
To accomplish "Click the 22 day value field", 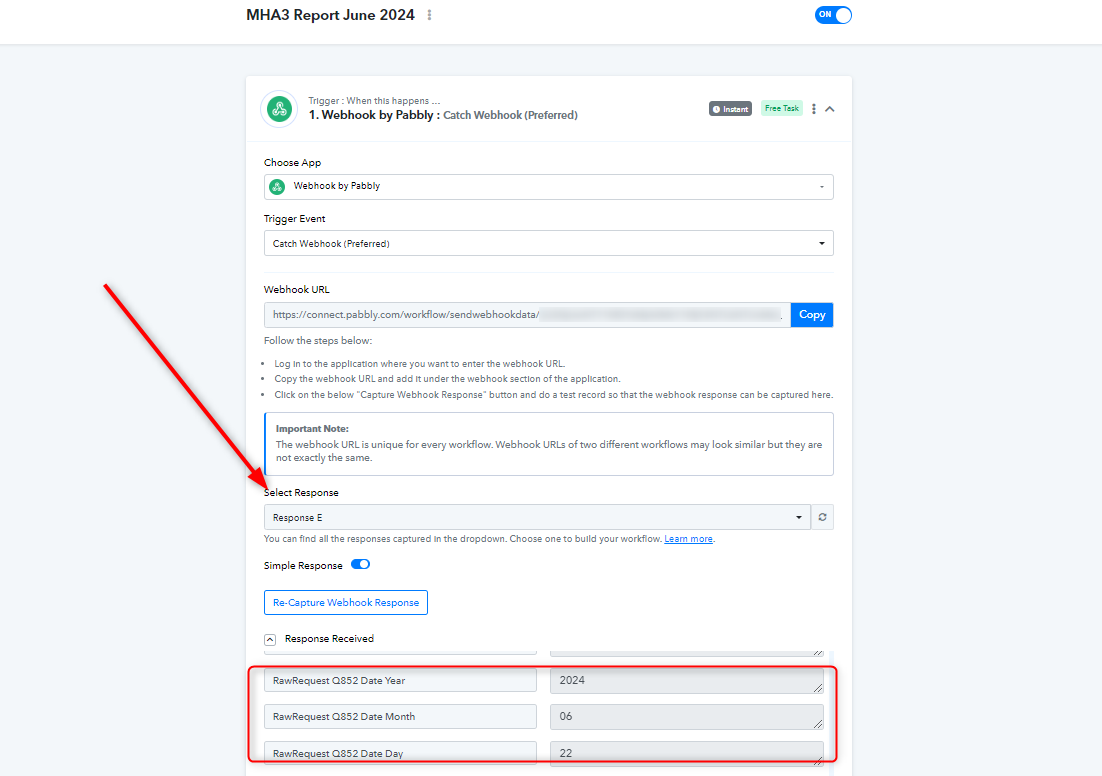I will coord(687,753).
